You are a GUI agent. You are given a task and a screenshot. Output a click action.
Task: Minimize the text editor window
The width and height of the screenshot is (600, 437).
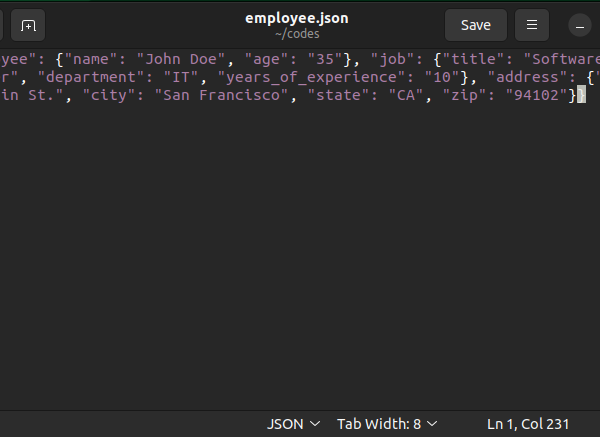[580, 25]
